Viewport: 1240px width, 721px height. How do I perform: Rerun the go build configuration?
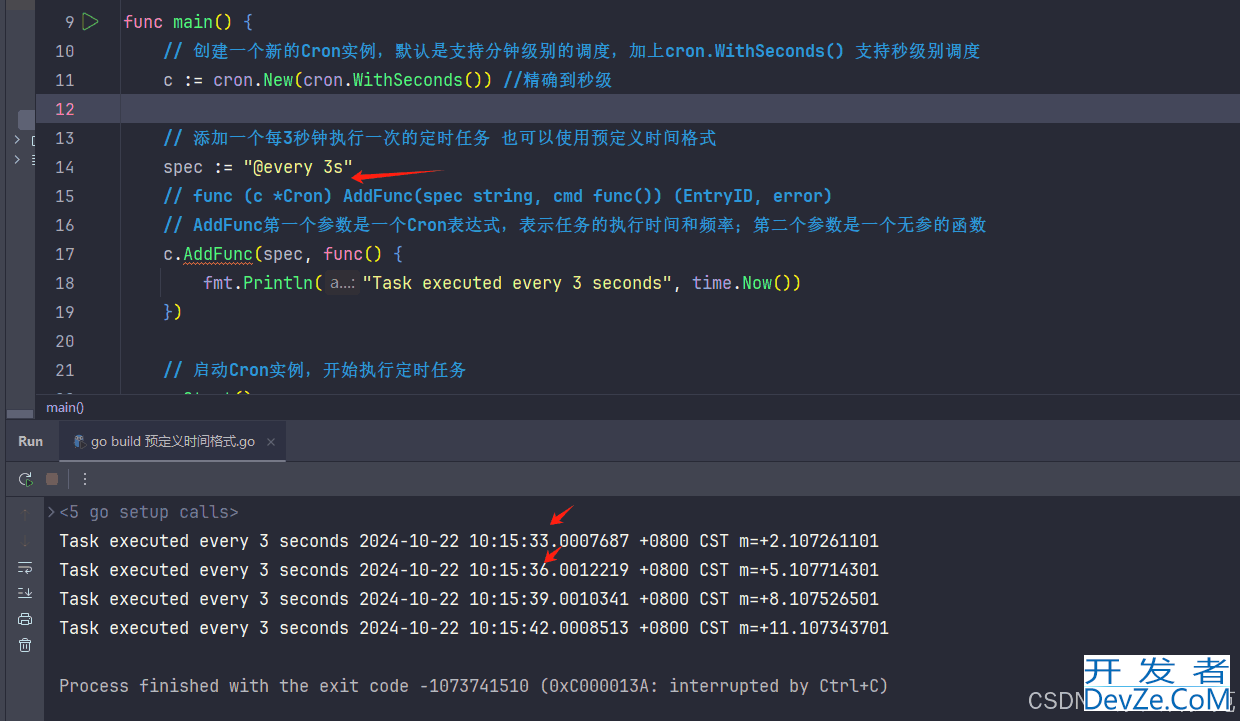tap(25, 479)
